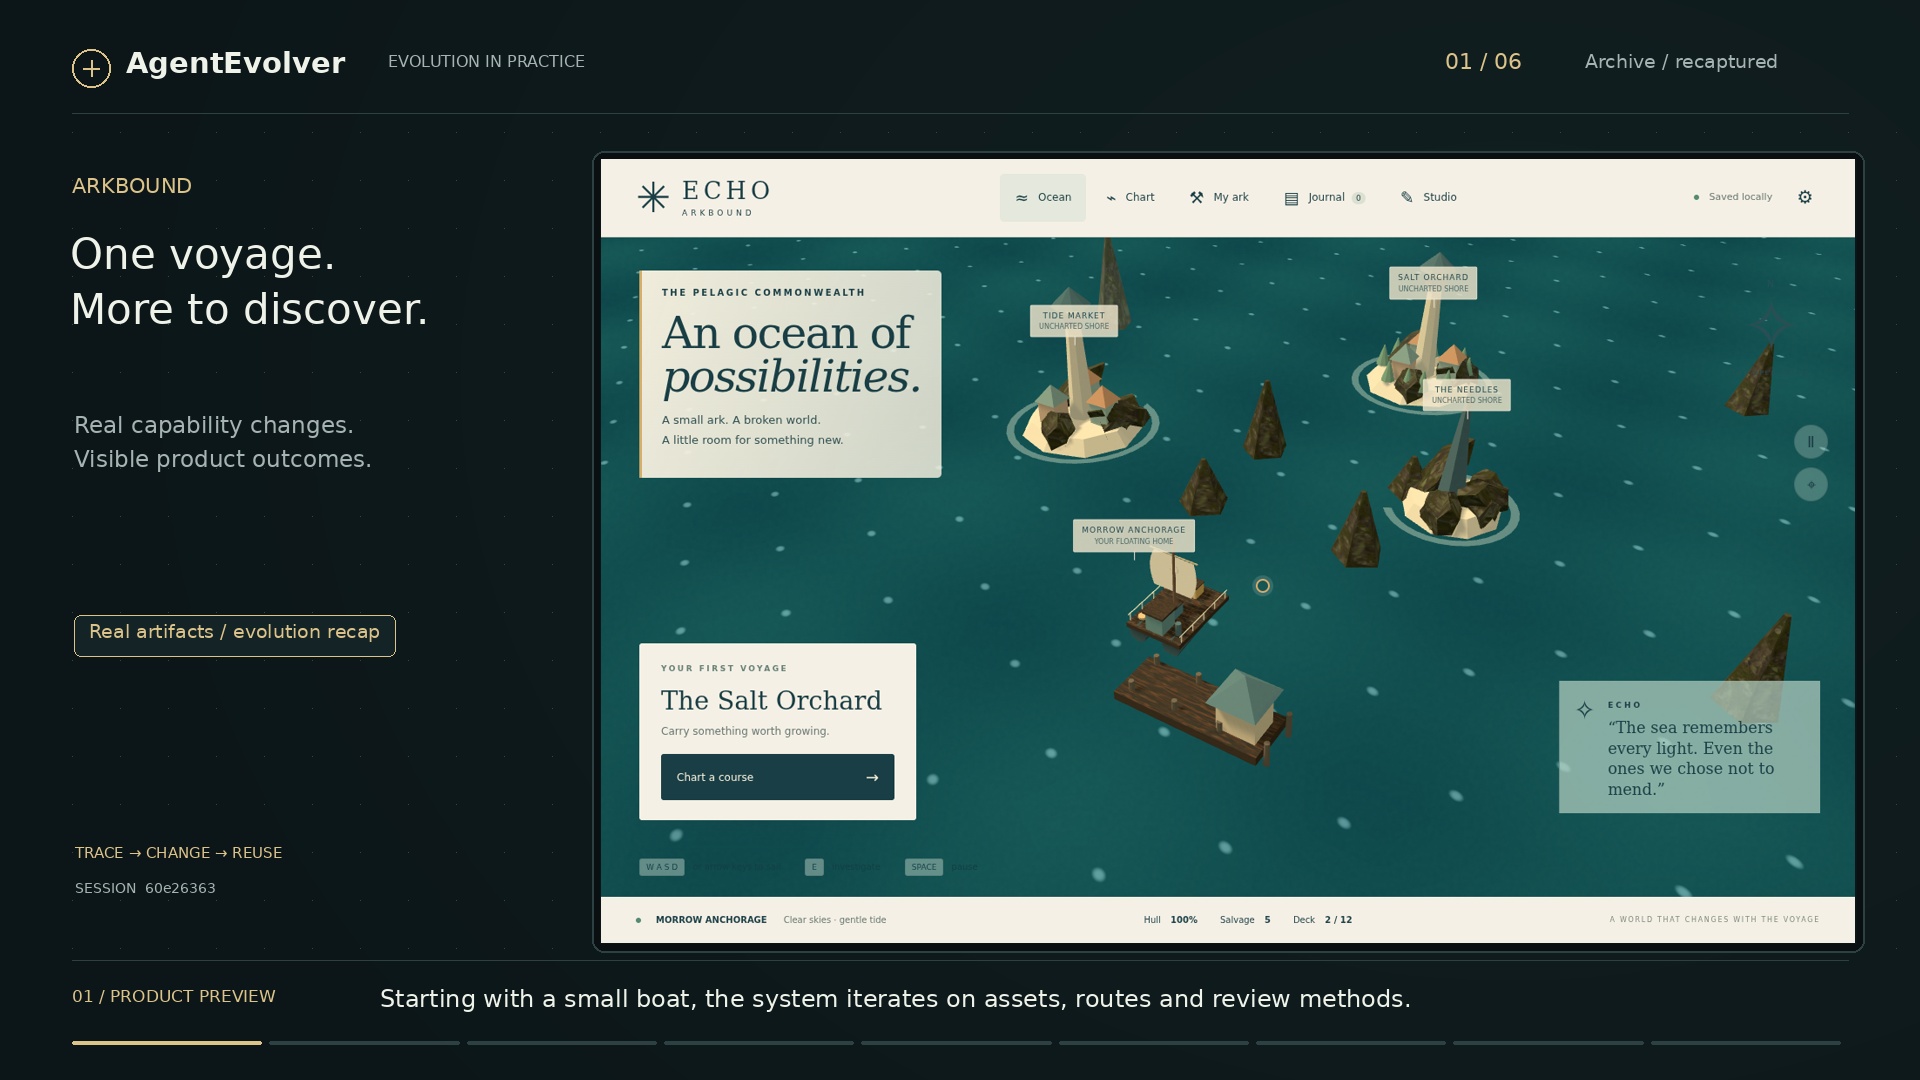Select the Tide Market island label
The image size is (1920, 1080).
(x=1074, y=321)
